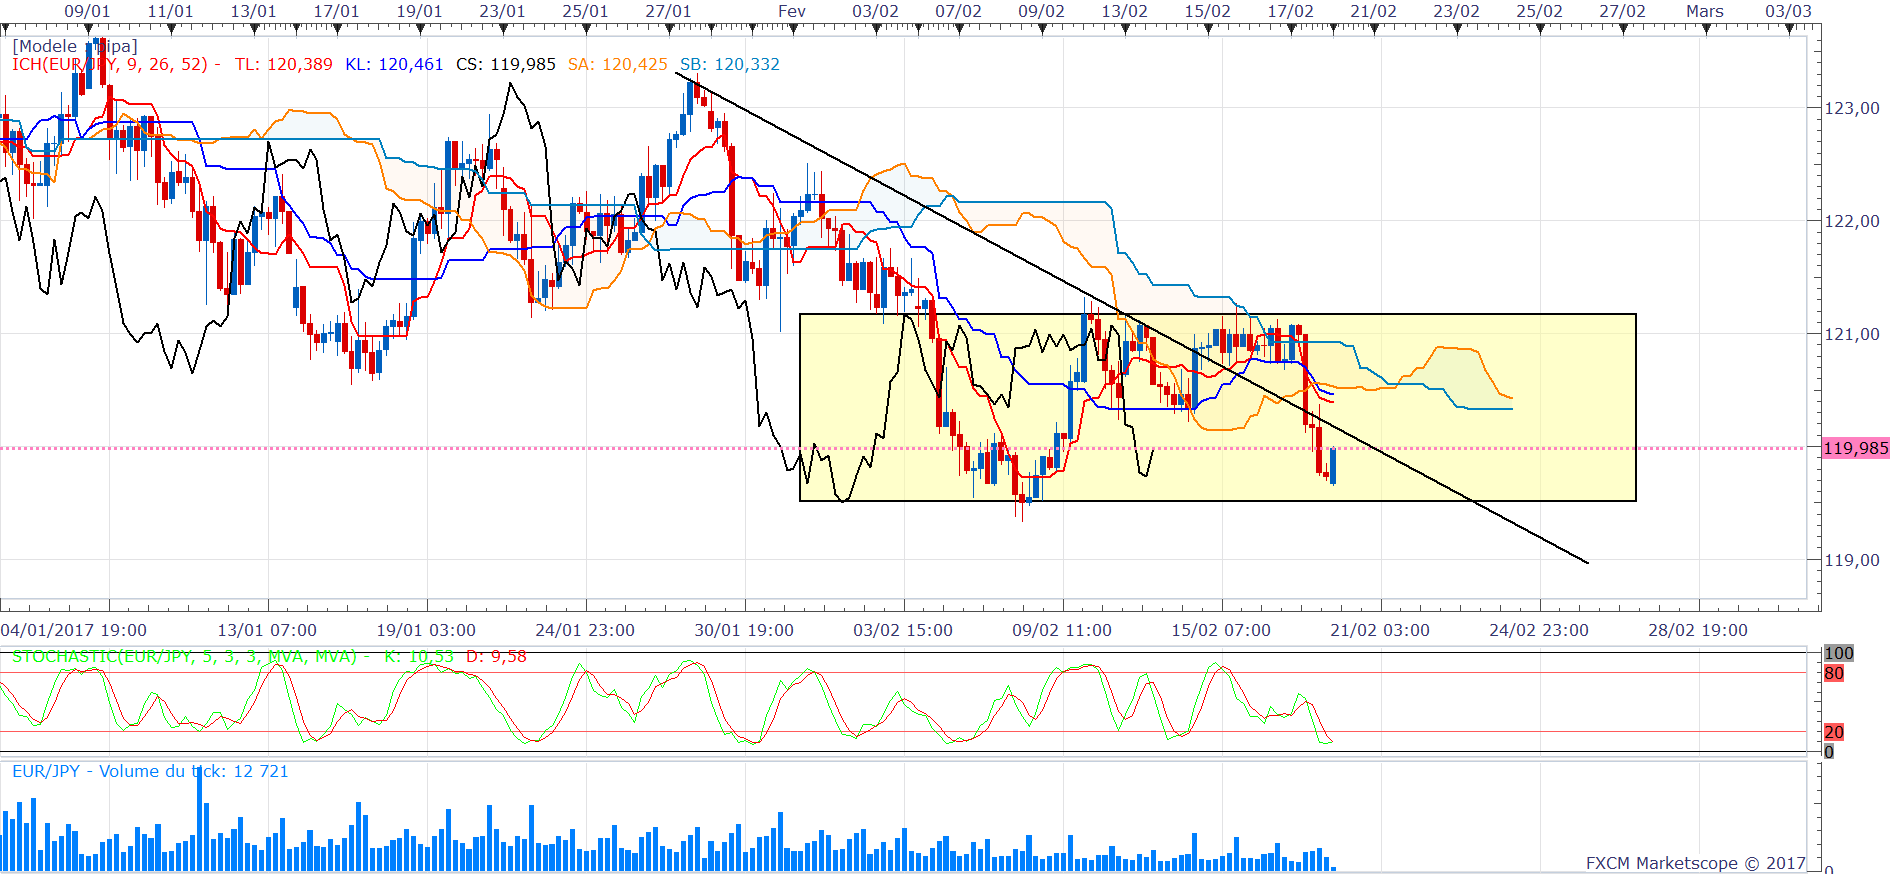This screenshot has height=874, width=1903.
Task: Click the 15/02 07:00 time label
Action: (x=1221, y=630)
